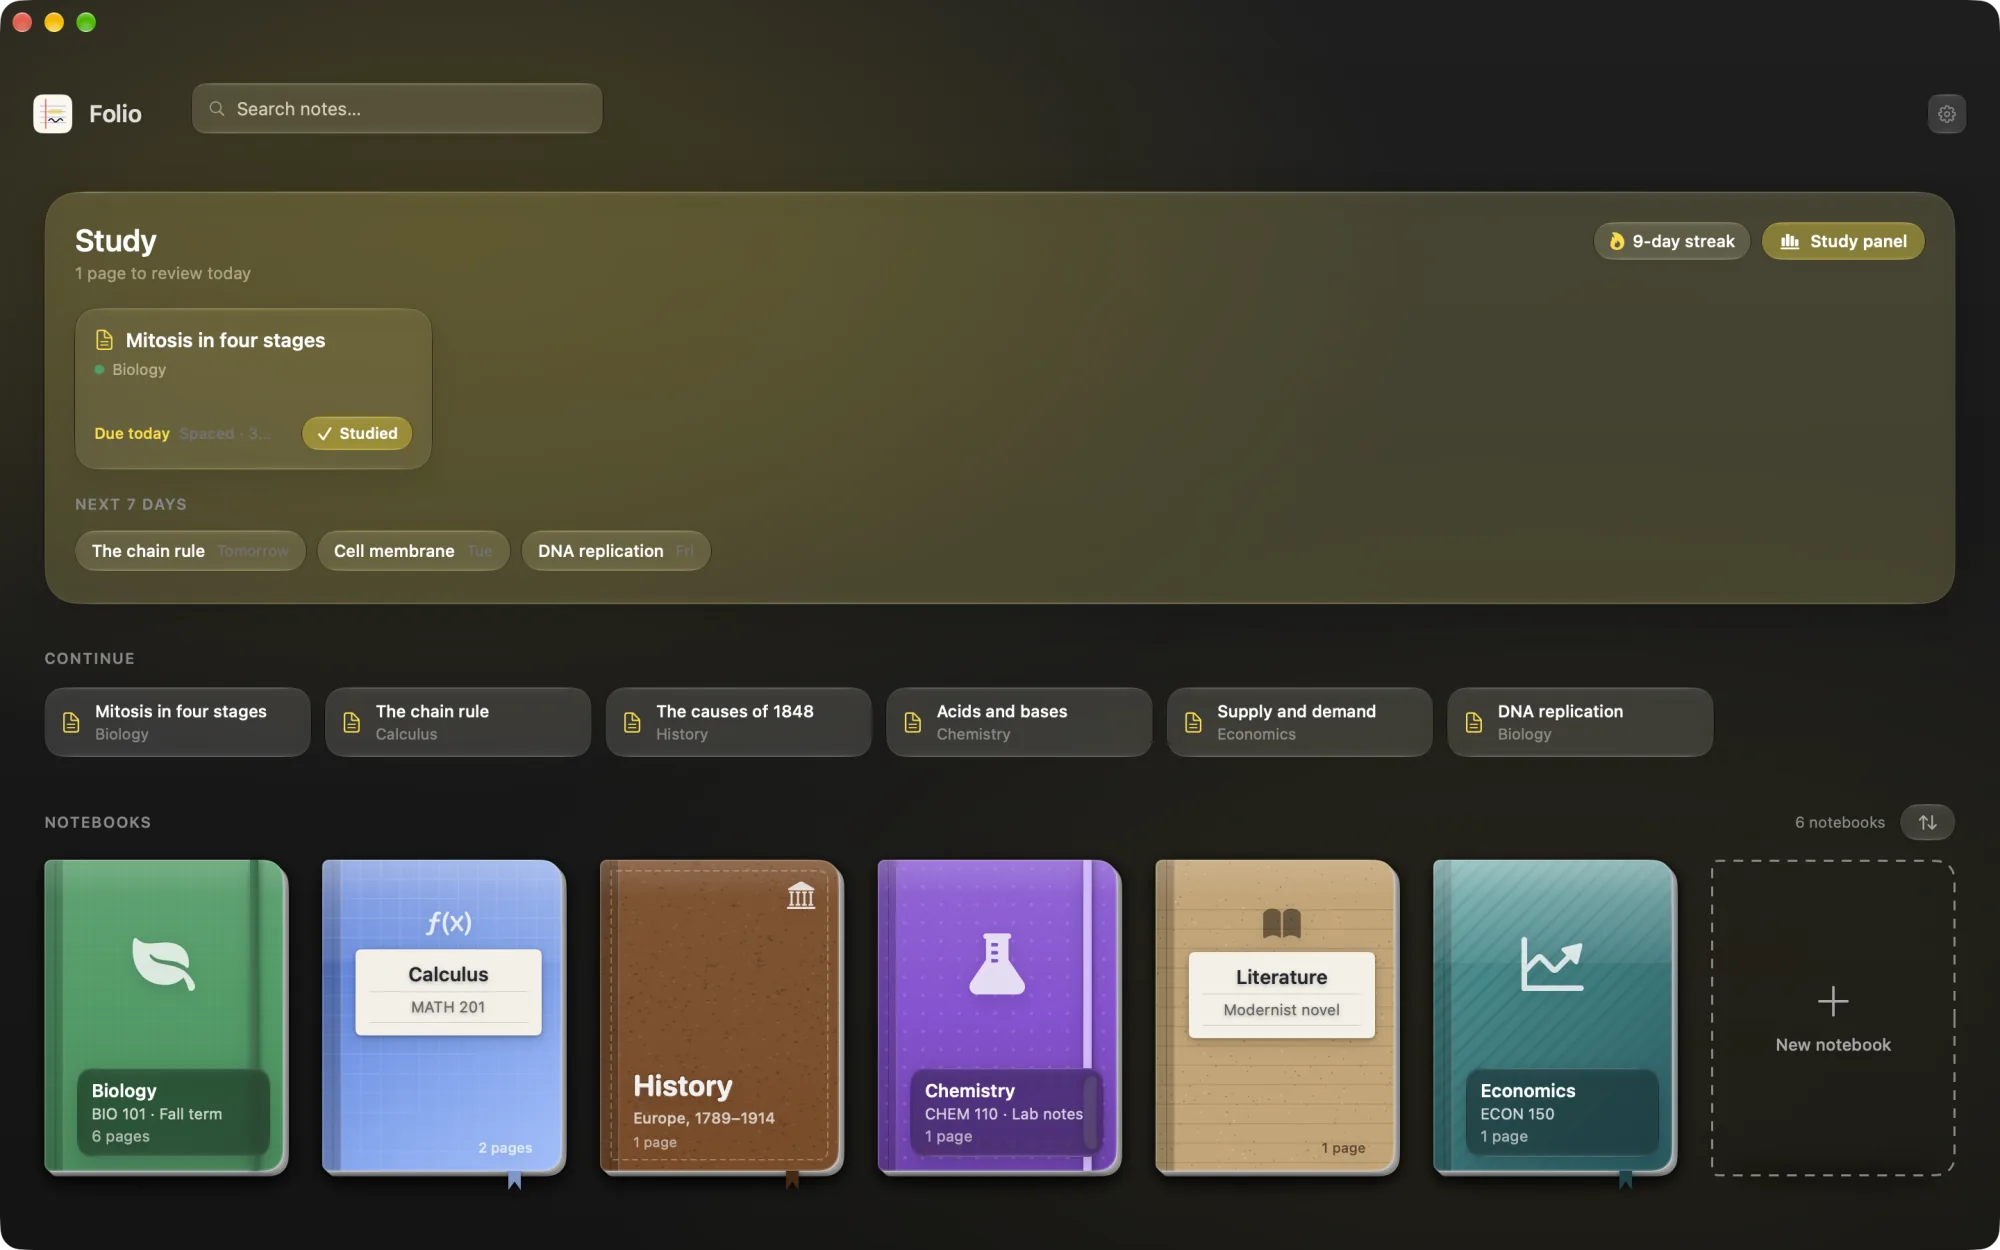The image size is (2000, 1250).
Task: Click the 'Due today' label
Action: point(132,433)
